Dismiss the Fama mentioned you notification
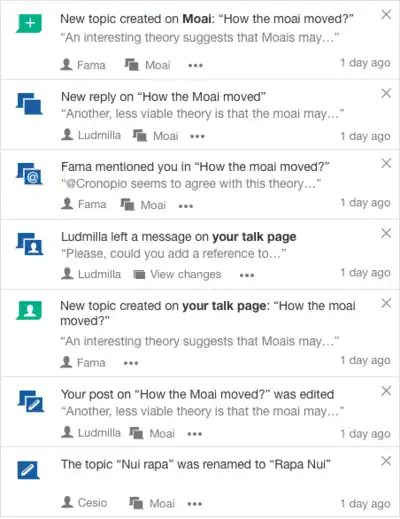 click(x=386, y=163)
